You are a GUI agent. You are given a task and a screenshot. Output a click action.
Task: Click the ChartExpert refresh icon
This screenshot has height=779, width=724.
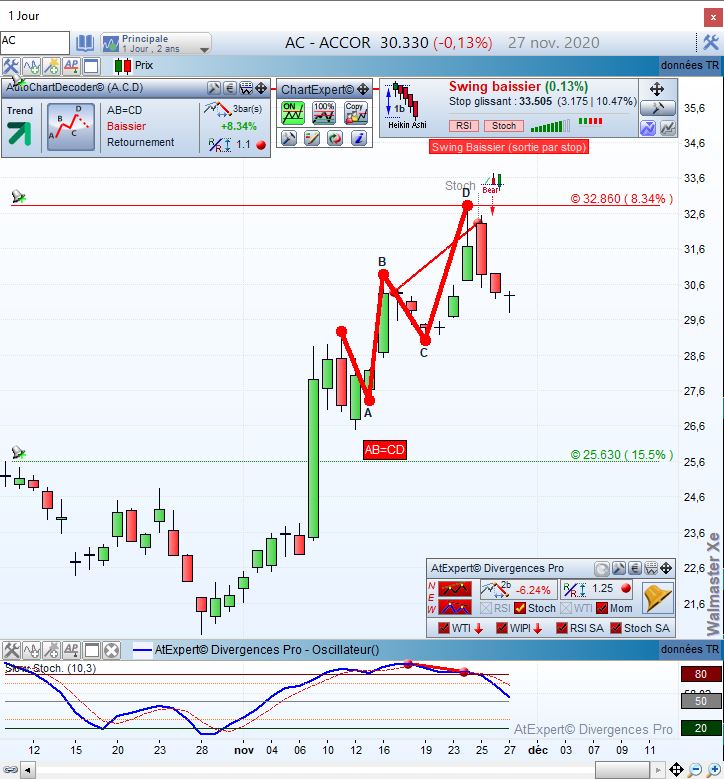click(335, 138)
